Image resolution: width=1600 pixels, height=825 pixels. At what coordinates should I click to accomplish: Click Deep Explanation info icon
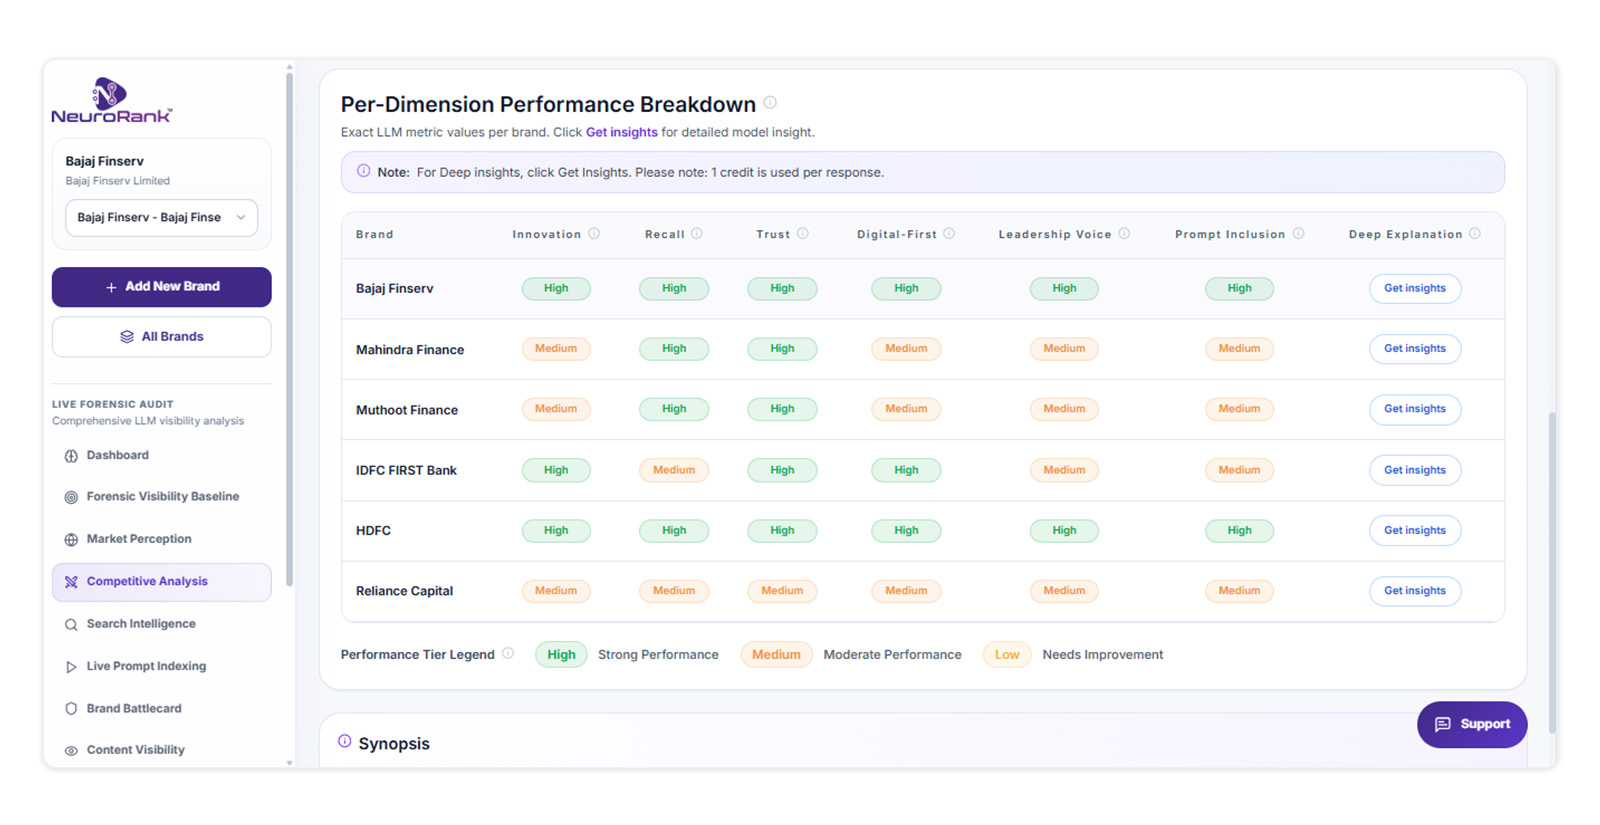(1475, 234)
